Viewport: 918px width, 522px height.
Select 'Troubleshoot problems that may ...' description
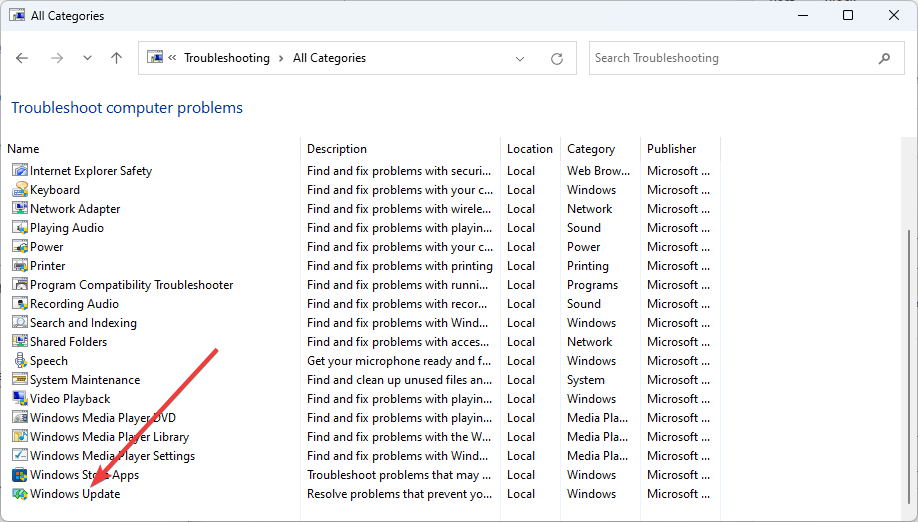(x=399, y=475)
